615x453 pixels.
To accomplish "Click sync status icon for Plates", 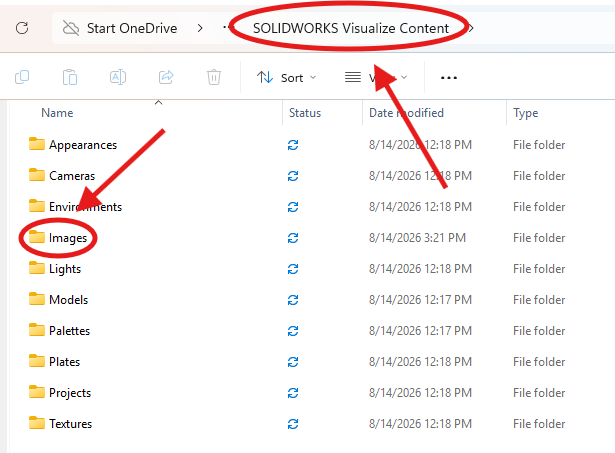I will pyautogui.click(x=293, y=362).
